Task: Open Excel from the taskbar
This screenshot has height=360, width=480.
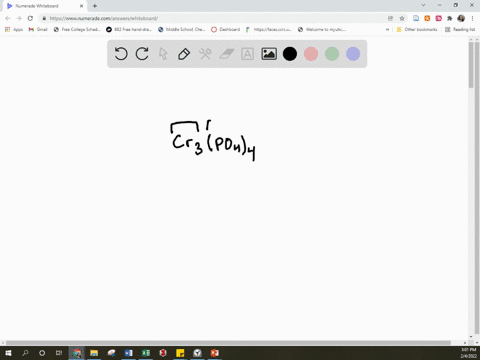Action: (x=146, y=353)
